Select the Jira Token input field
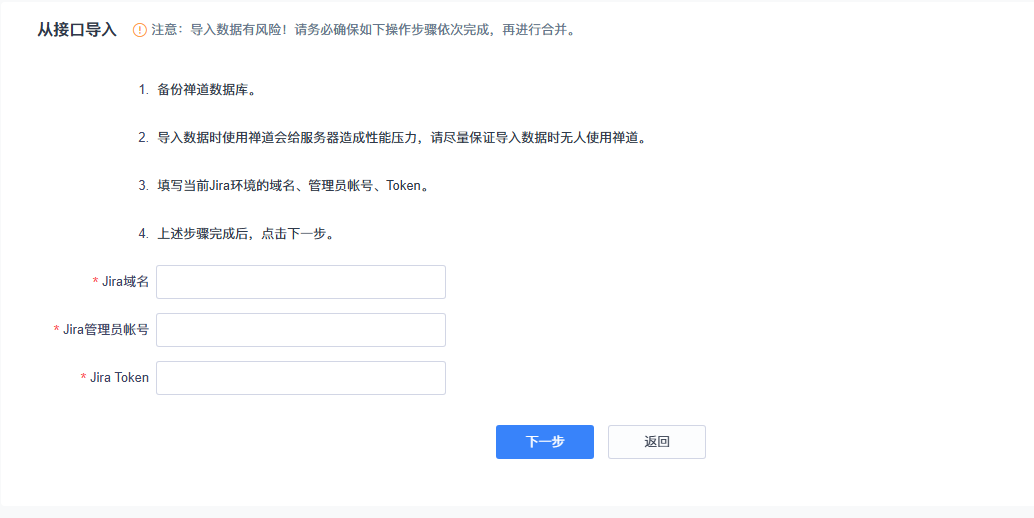Viewport: 1034px width, 518px height. (x=300, y=378)
